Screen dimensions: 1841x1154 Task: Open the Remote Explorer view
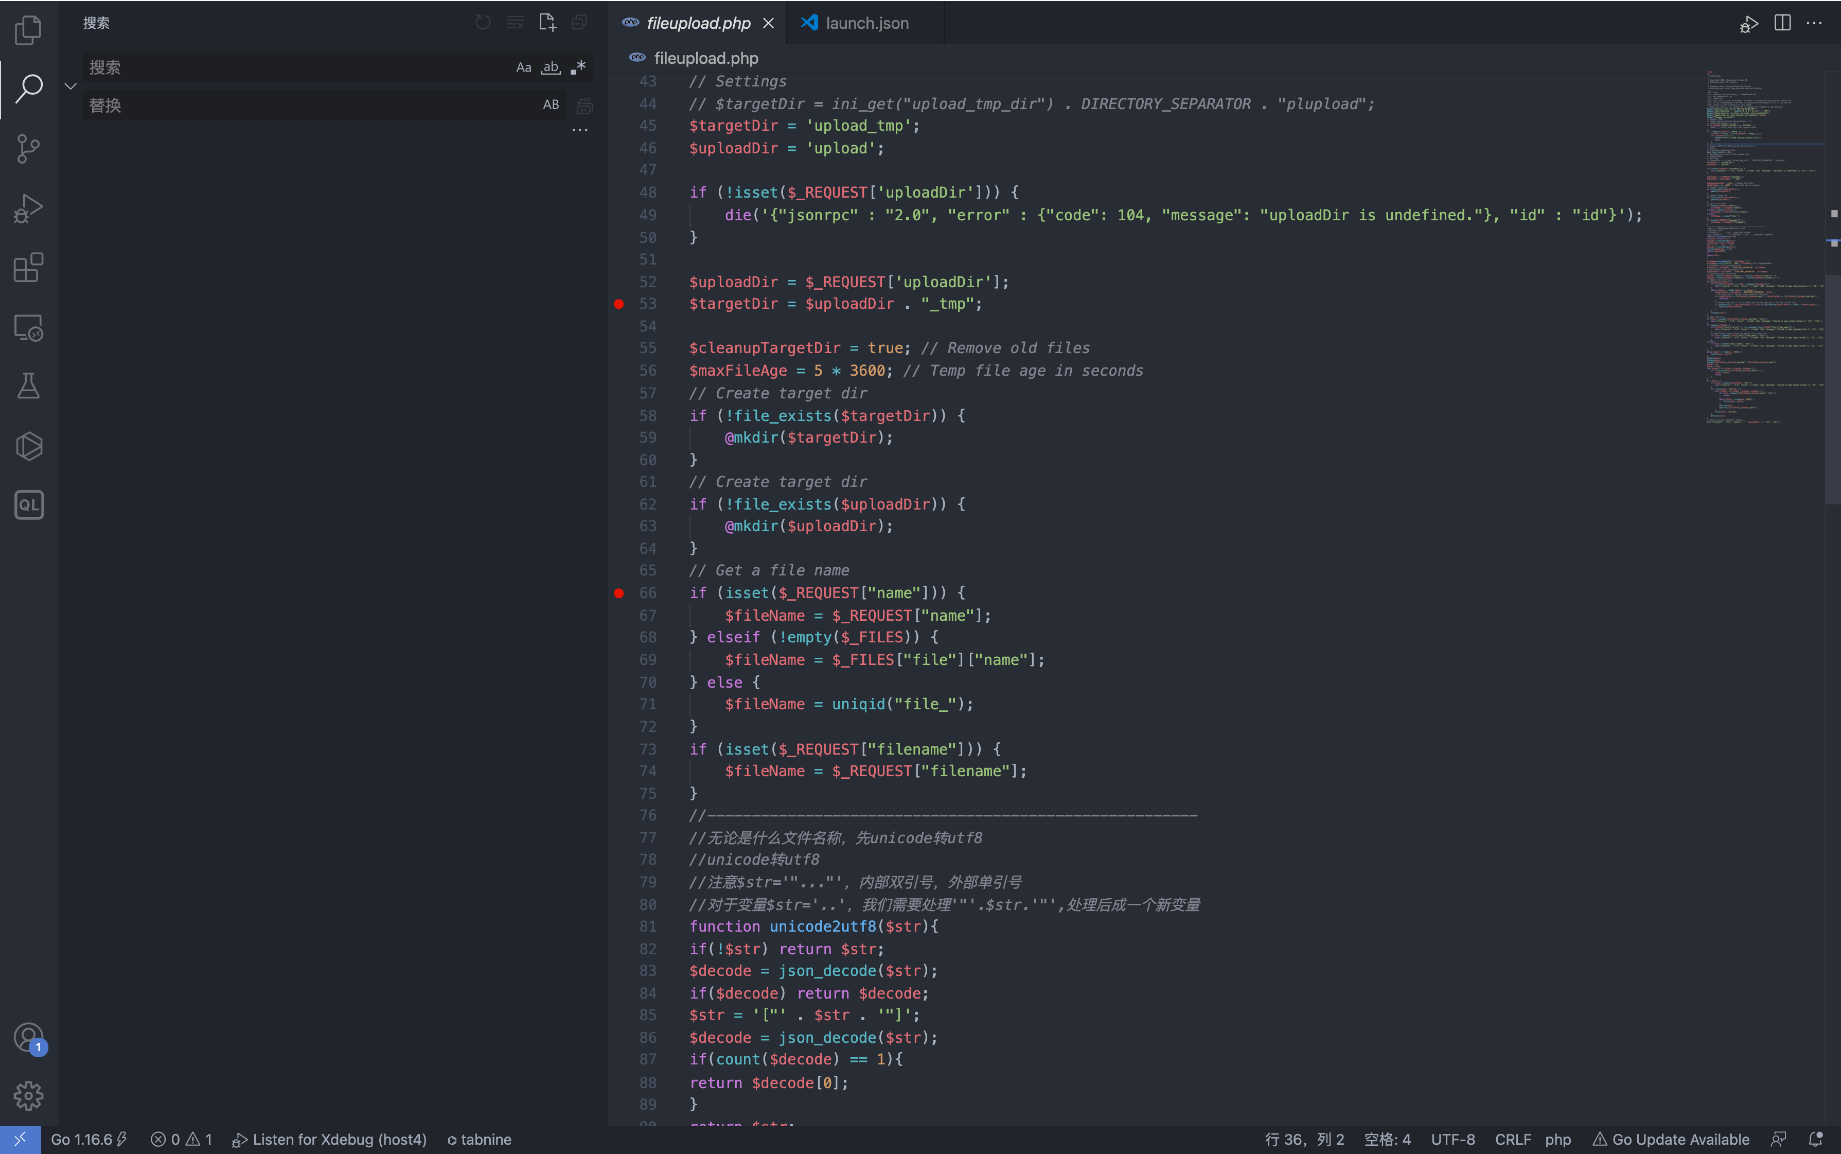coord(29,327)
